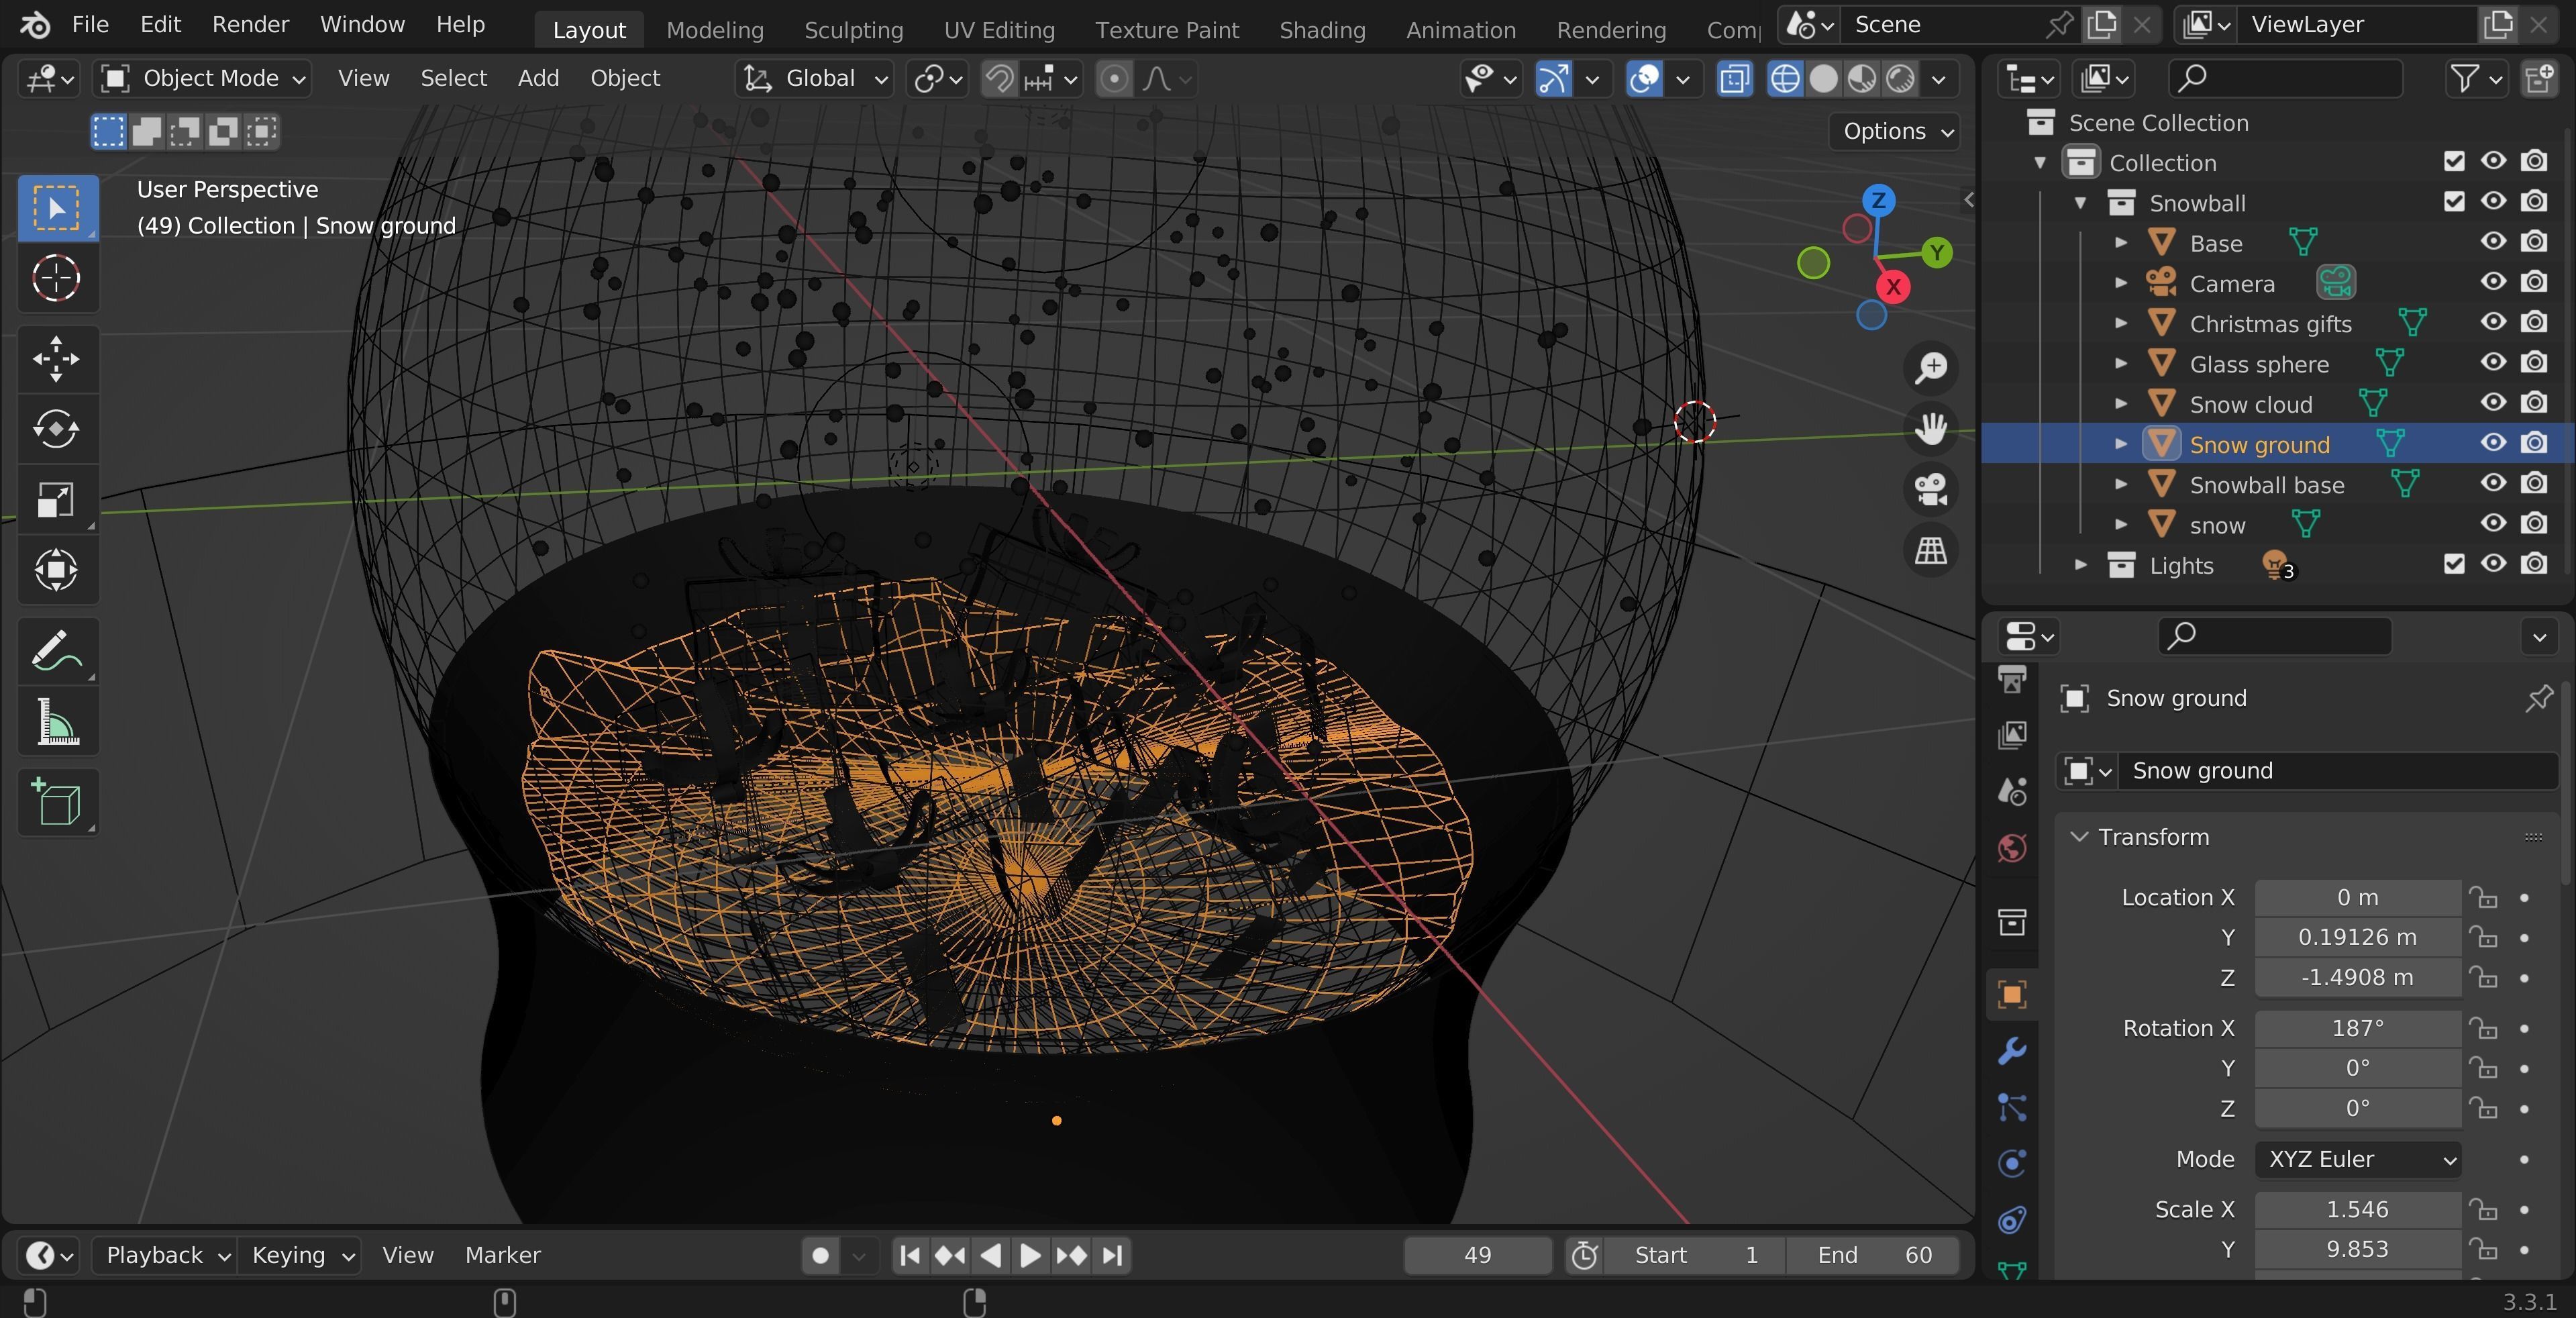Collapse the Transform panel
Image resolution: width=2576 pixels, height=1318 pixels.
[x=2080, y=836]
